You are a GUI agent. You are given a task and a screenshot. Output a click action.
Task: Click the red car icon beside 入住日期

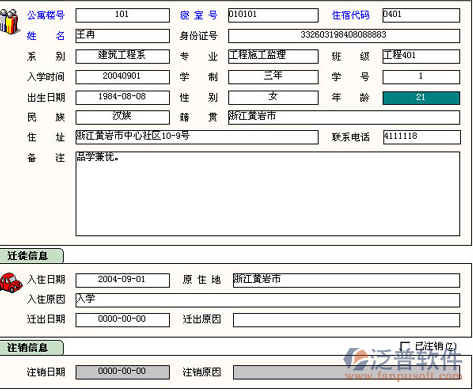pos(11,282)
